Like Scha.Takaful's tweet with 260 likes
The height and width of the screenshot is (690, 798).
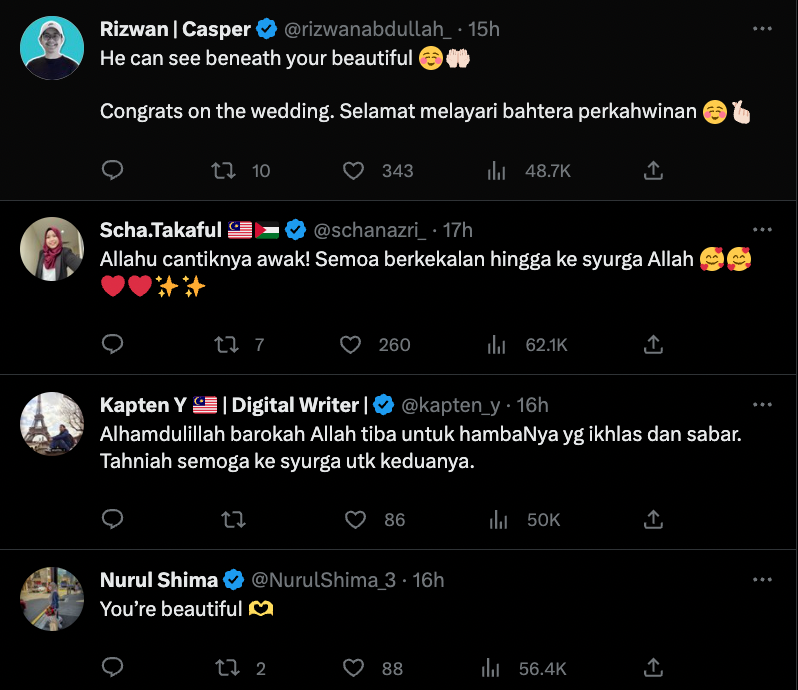[x=350, y=344]
